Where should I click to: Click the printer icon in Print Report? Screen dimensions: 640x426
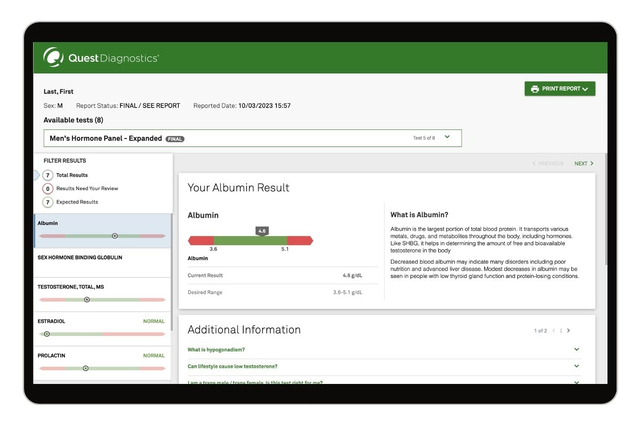pyautogui.click(x=535, y=89)
